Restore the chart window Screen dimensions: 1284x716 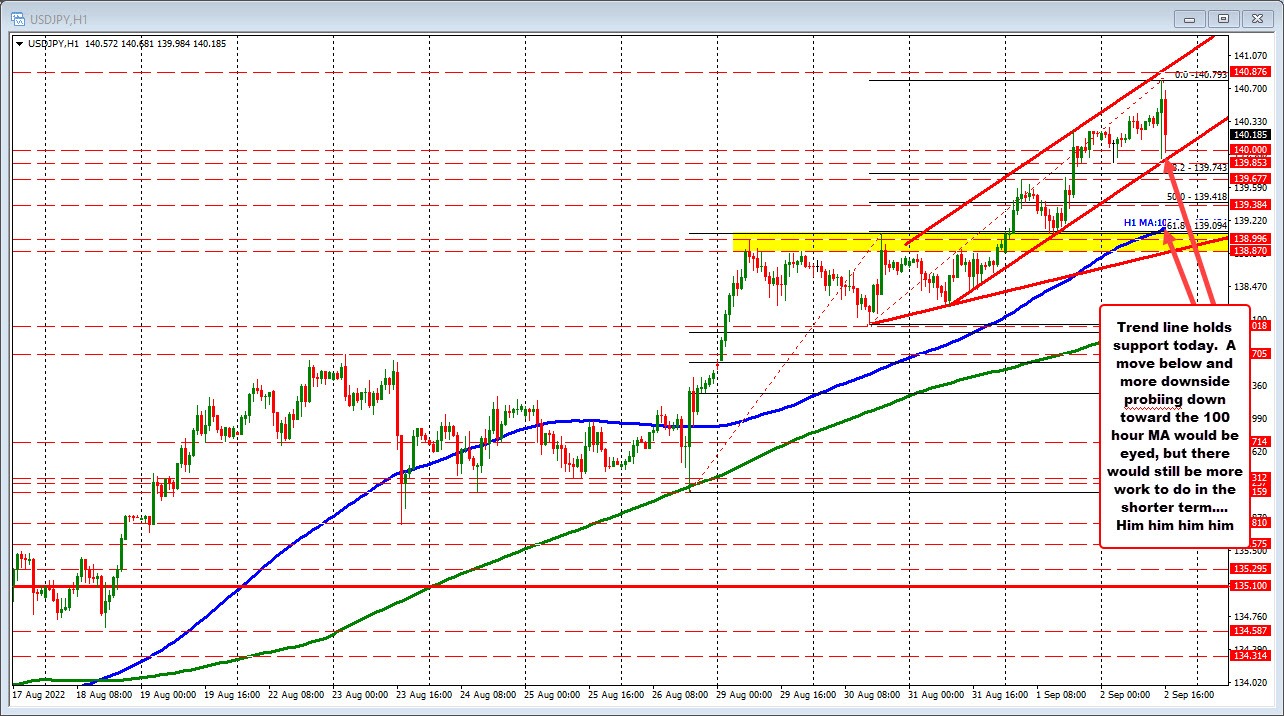[1223, 18]
